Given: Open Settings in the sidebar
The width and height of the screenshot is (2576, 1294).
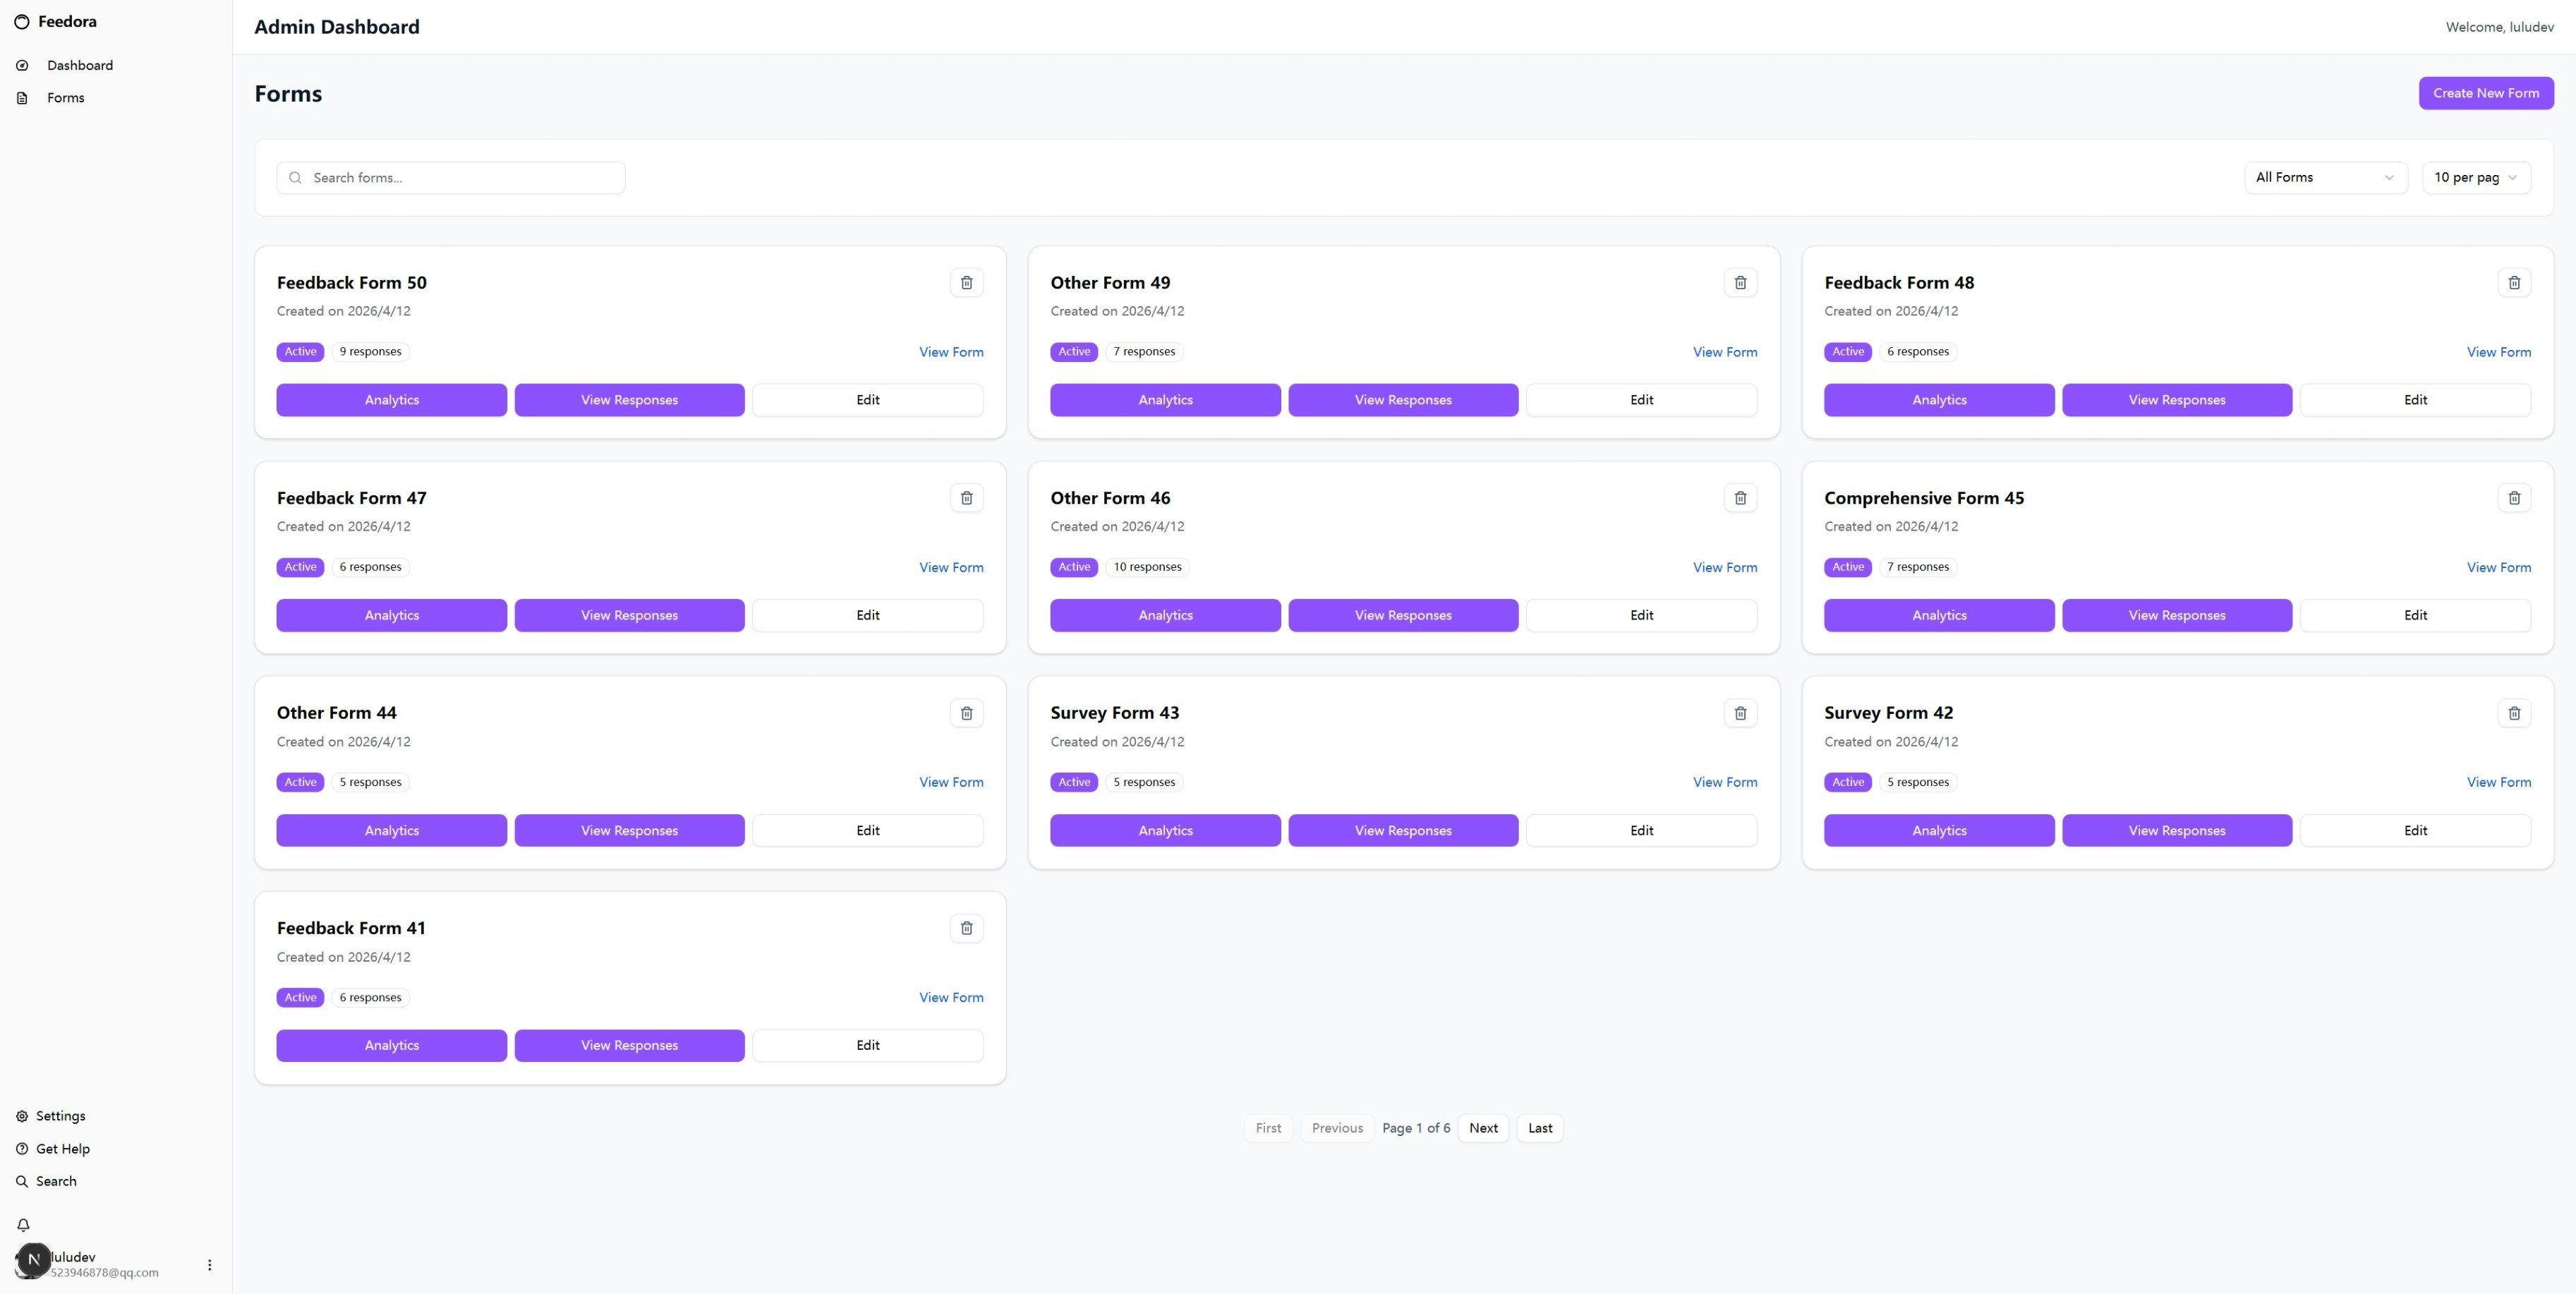Looking at the screenshot, I should coord(60,1116).
